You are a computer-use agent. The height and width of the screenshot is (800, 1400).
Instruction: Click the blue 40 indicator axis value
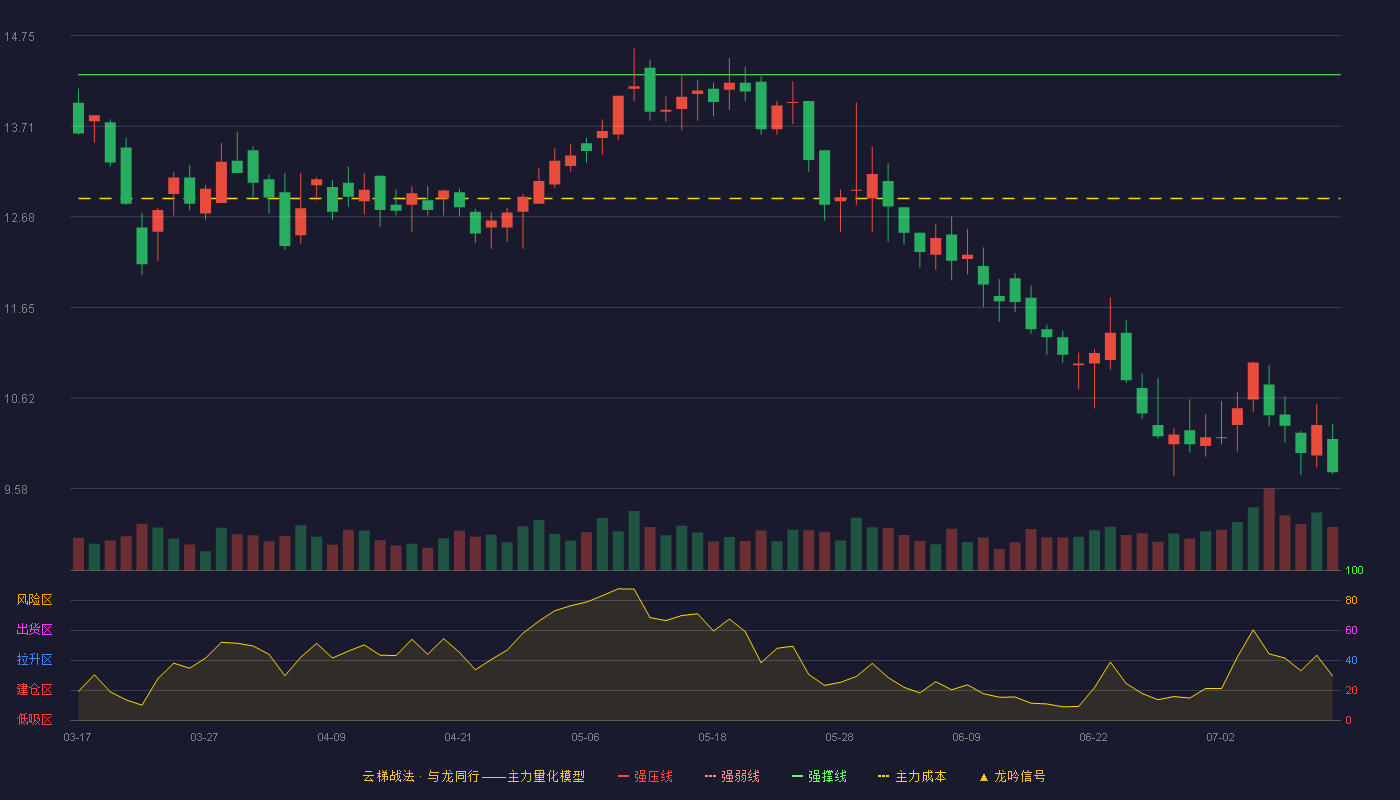point(1351,661)
